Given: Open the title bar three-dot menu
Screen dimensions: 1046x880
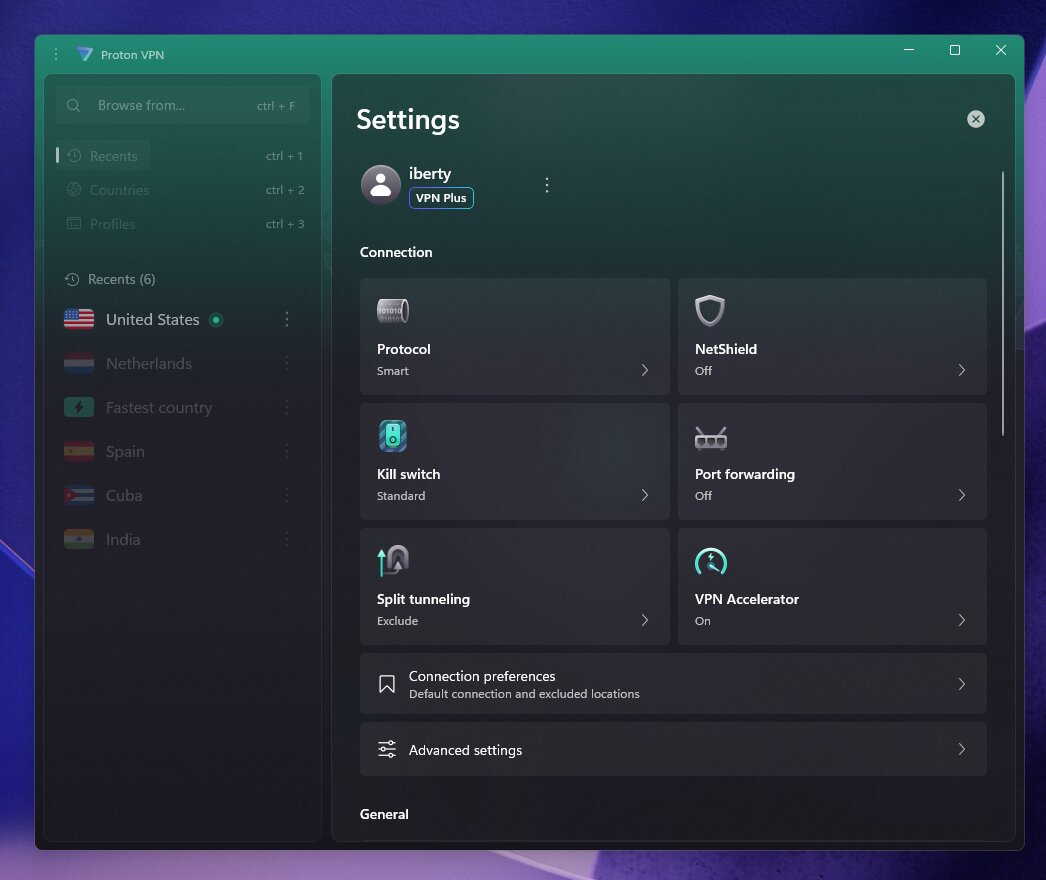Looking at the screenshot, I should click(x=56, y=54).
